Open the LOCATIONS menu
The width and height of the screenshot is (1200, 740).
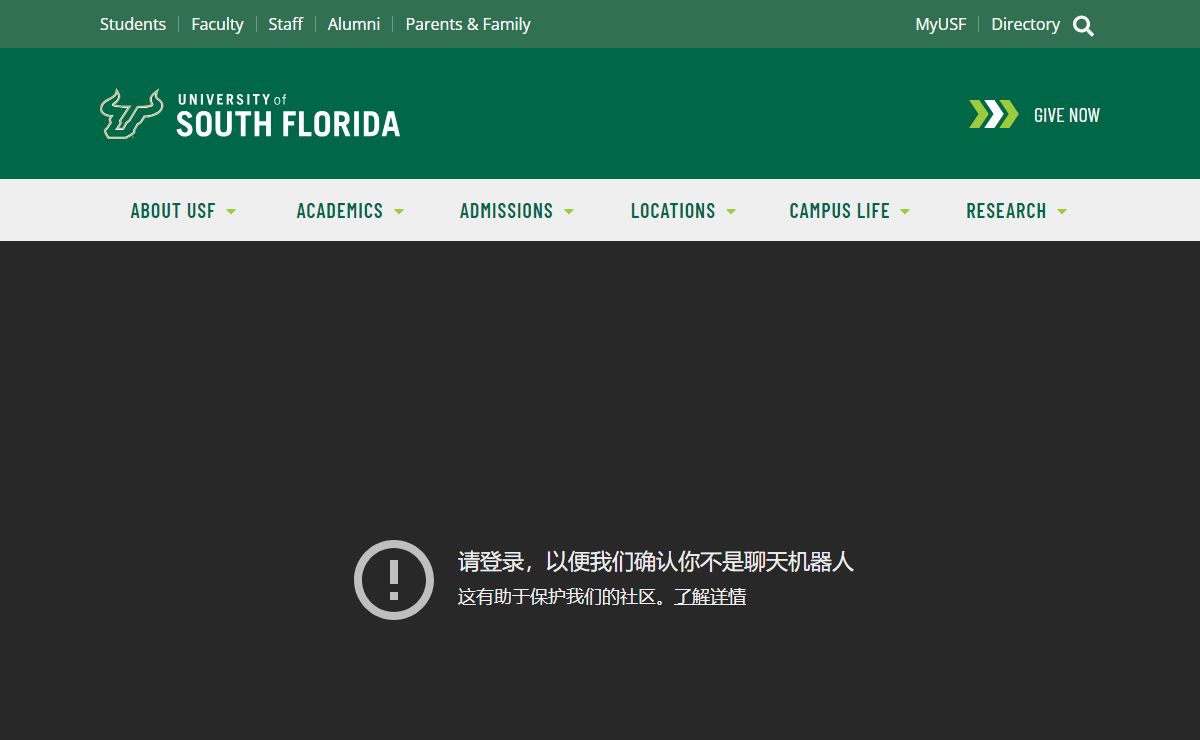click(673, 211)
